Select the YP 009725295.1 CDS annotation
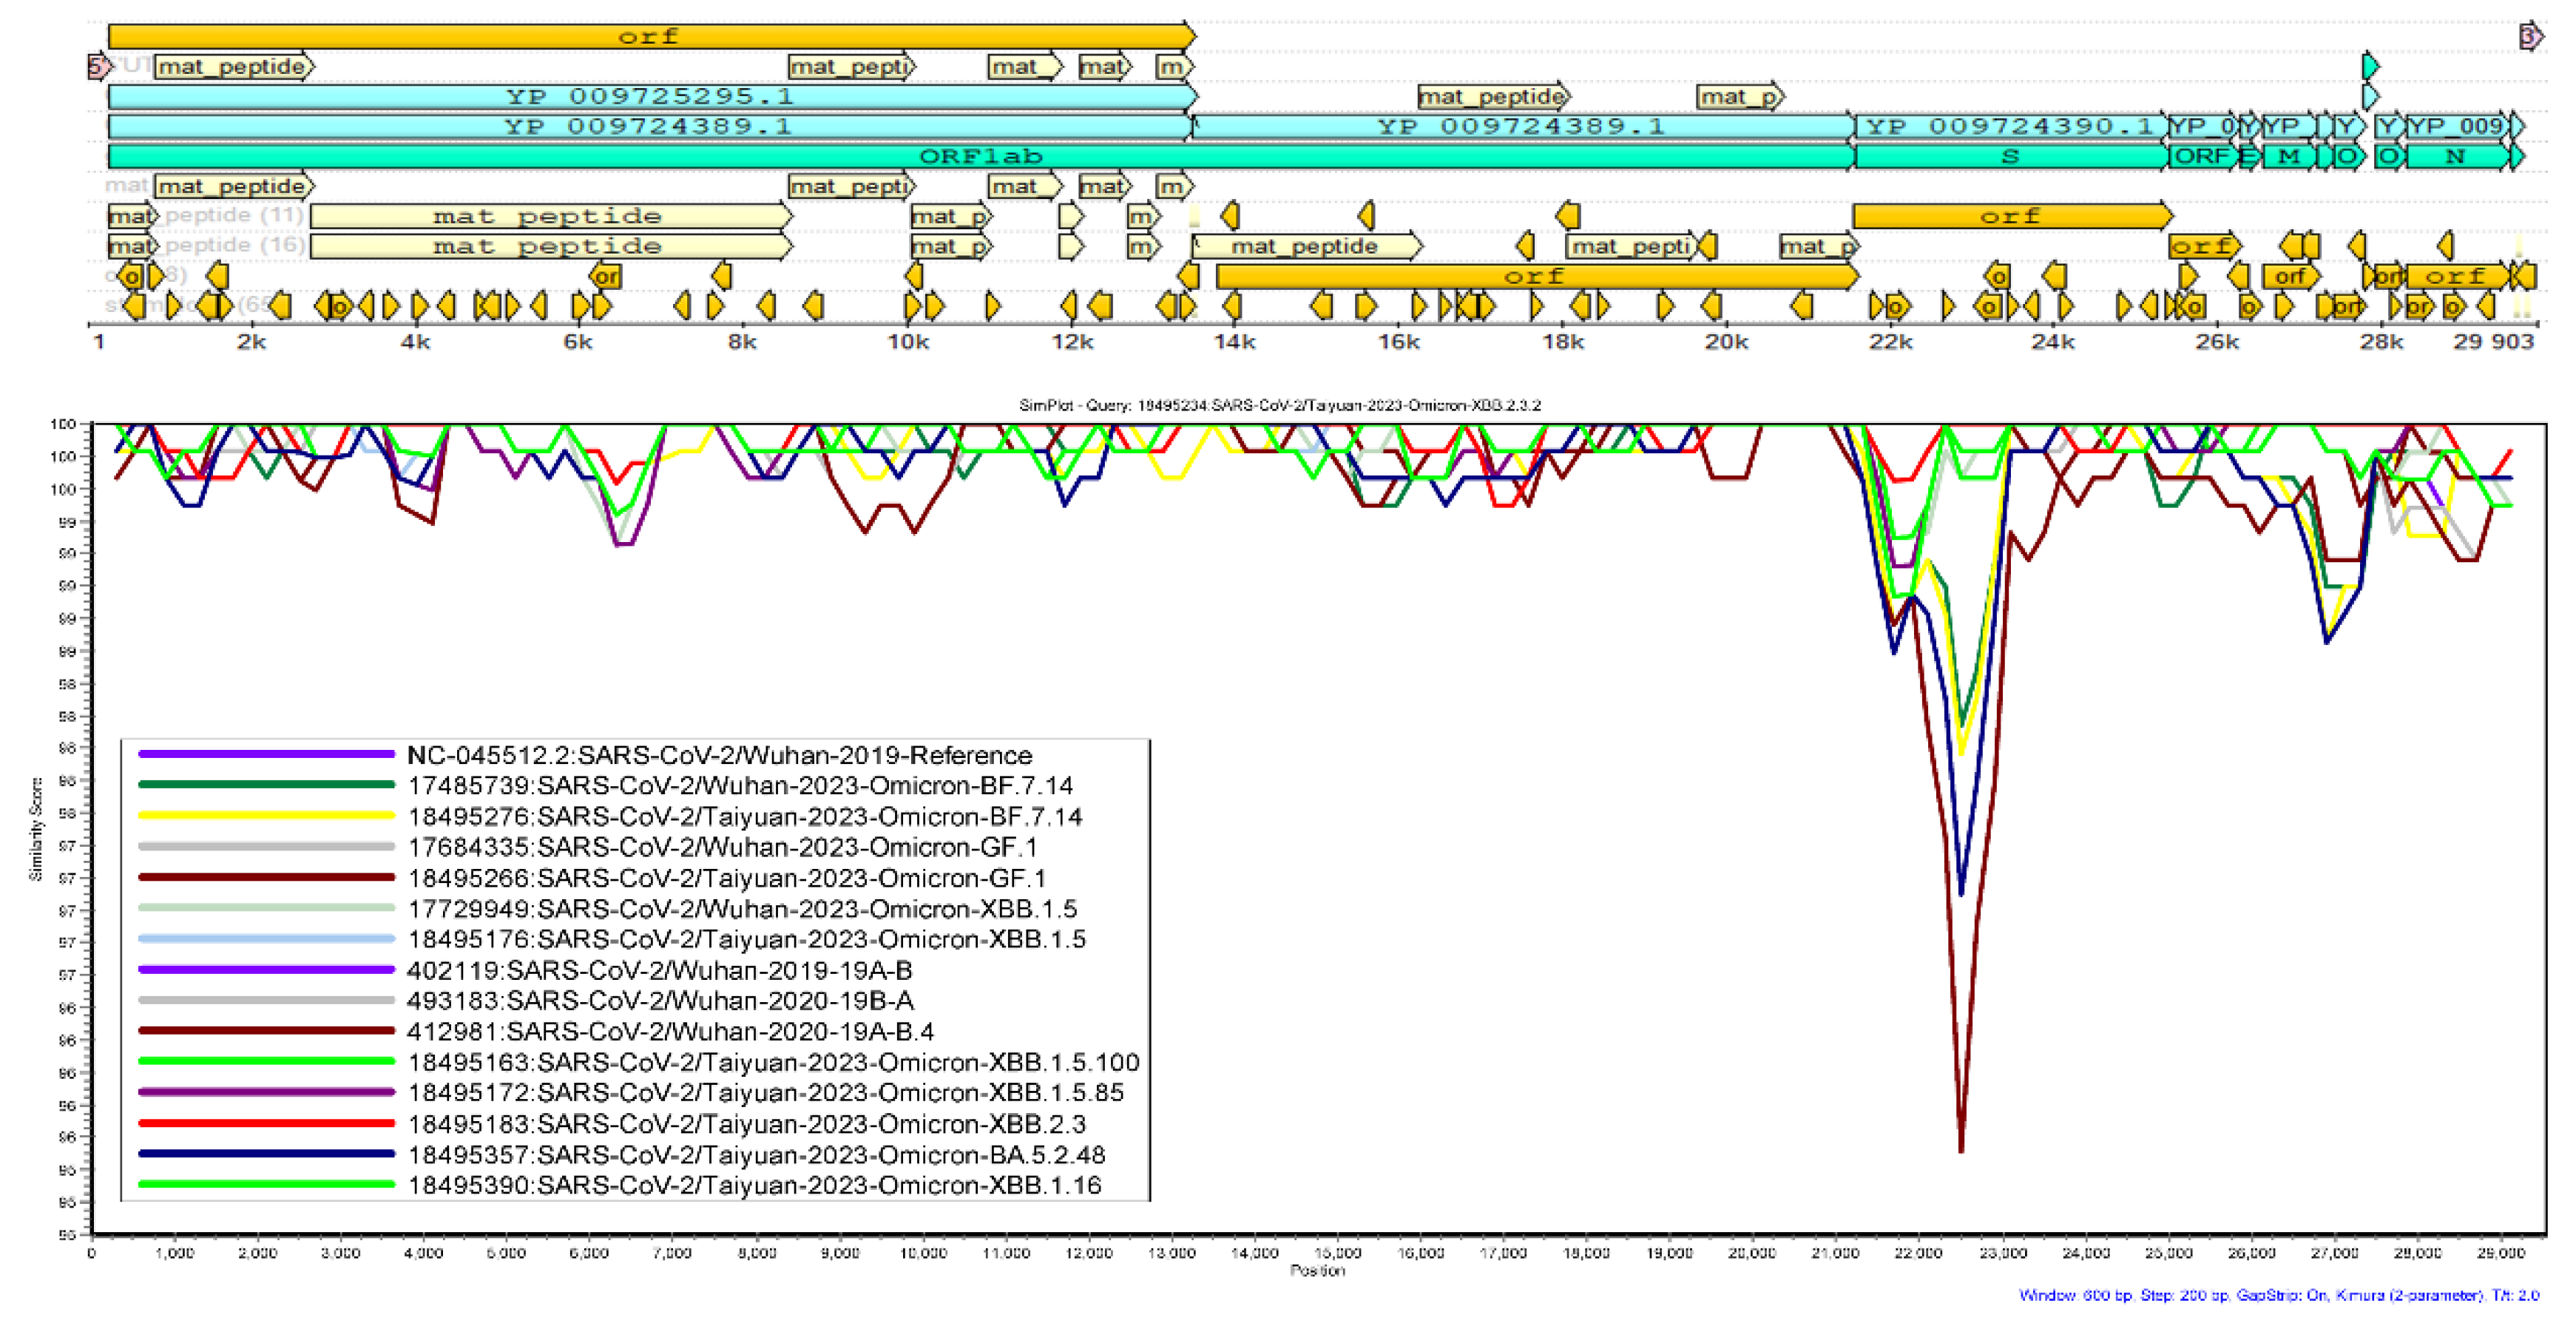 click(x=650, y=96)
